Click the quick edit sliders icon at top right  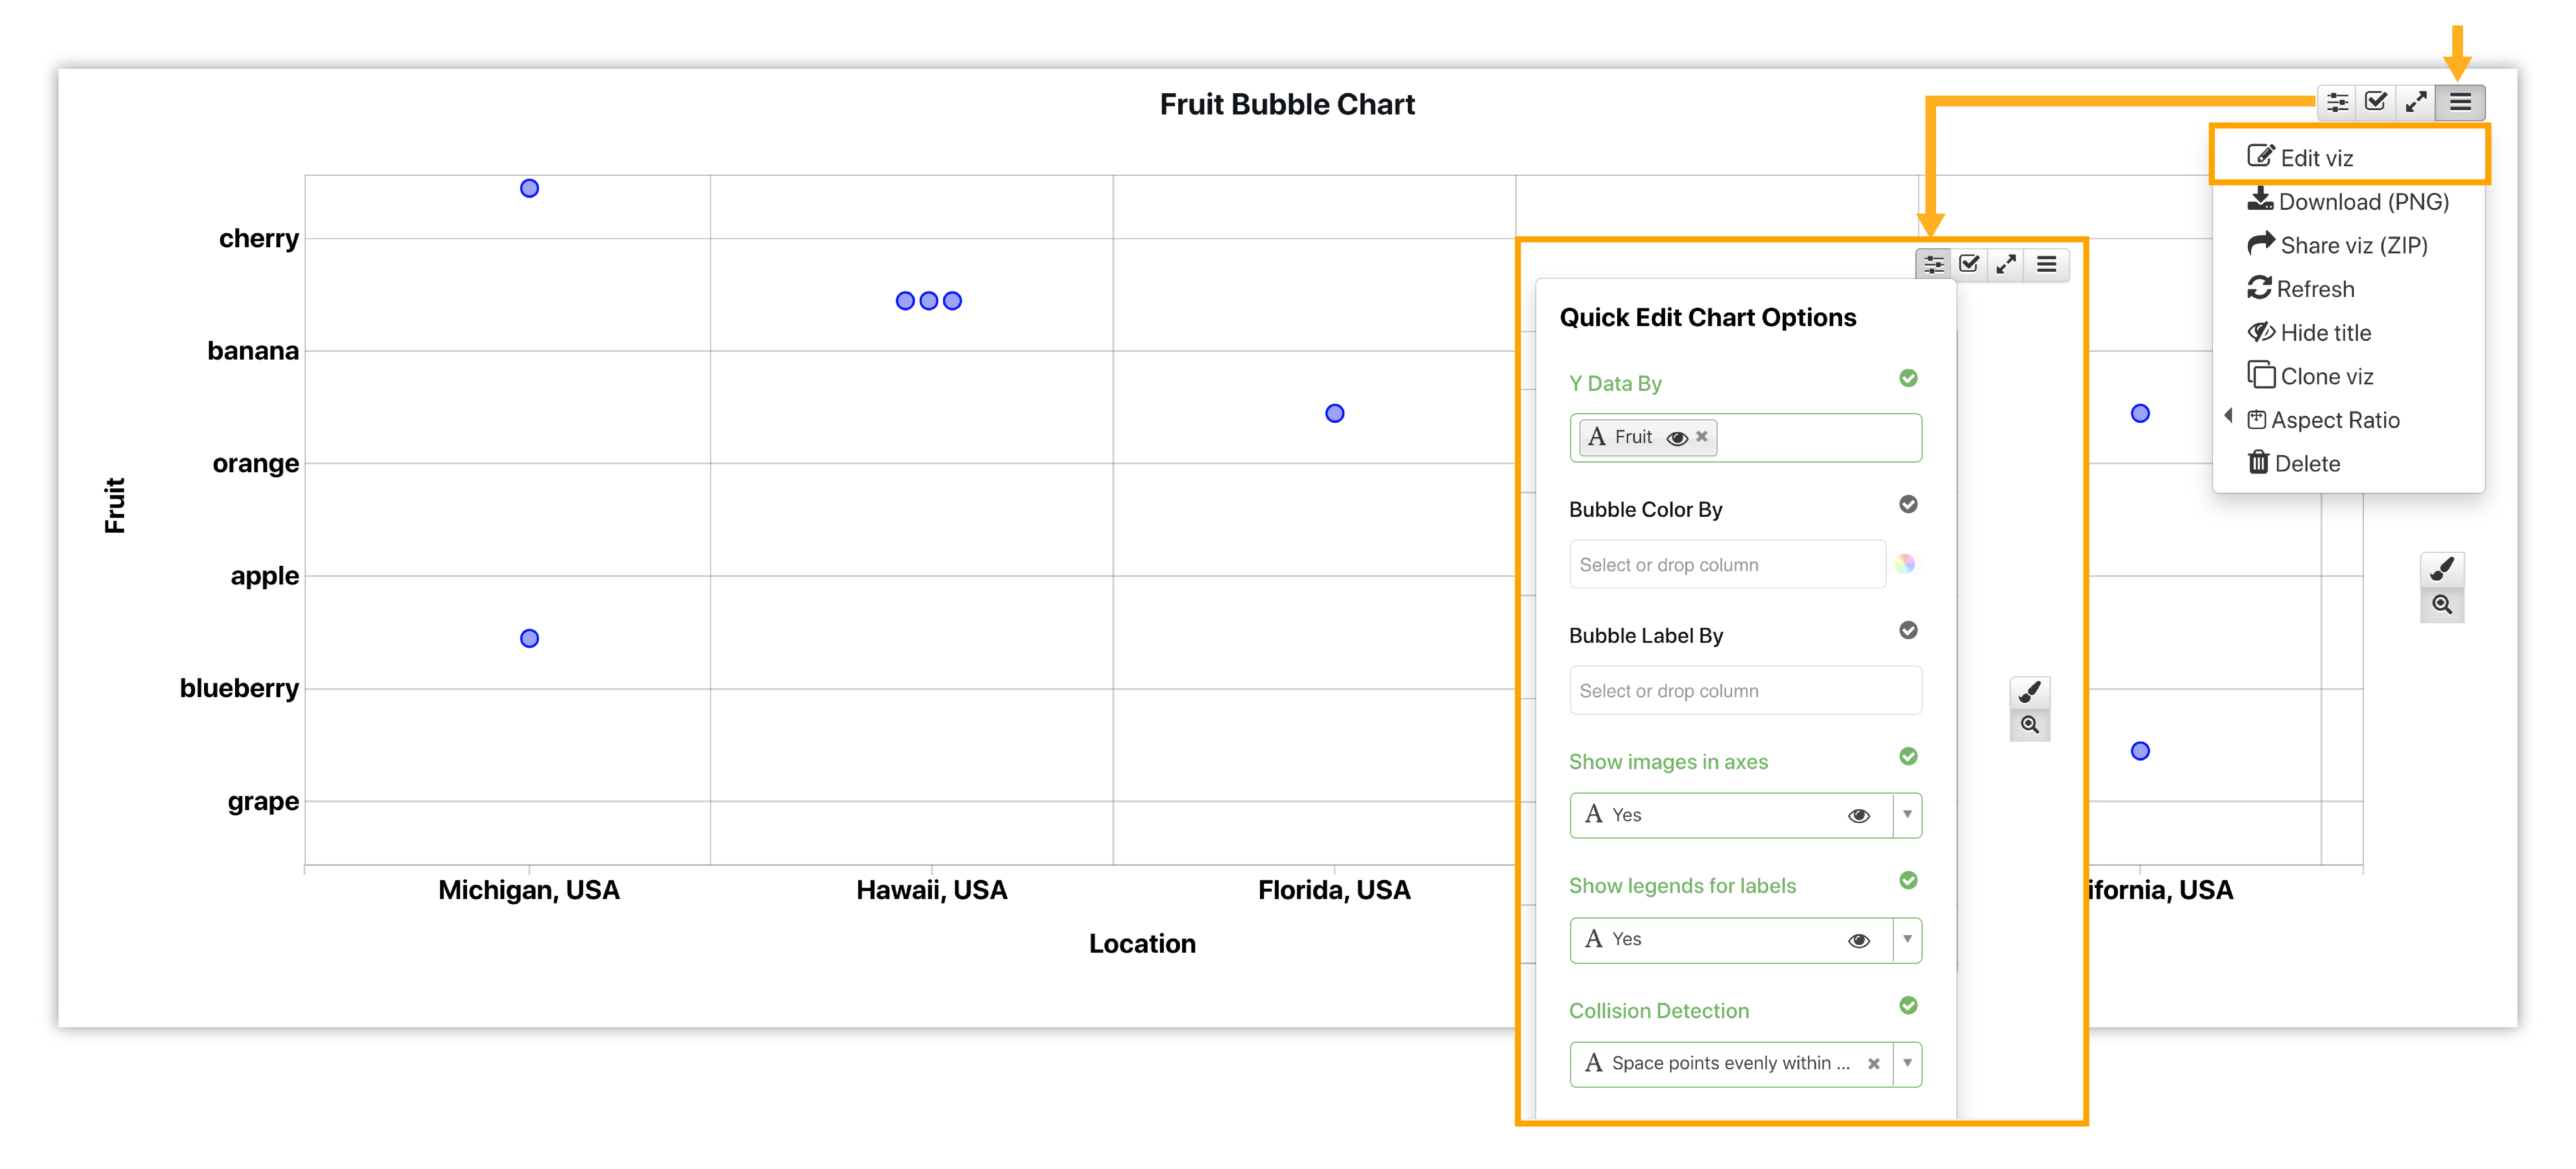[x=2337, y=102]
